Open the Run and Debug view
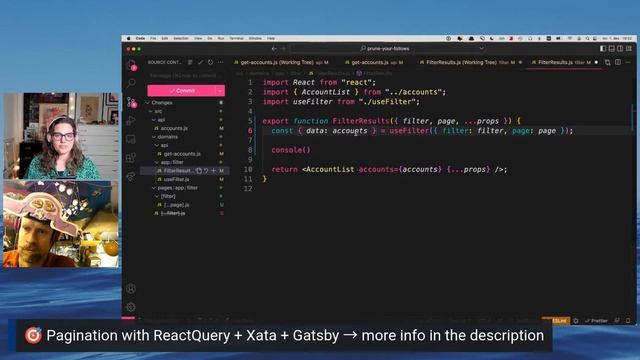The height and width of the screenshot is (360, 640). coord(131,120)
